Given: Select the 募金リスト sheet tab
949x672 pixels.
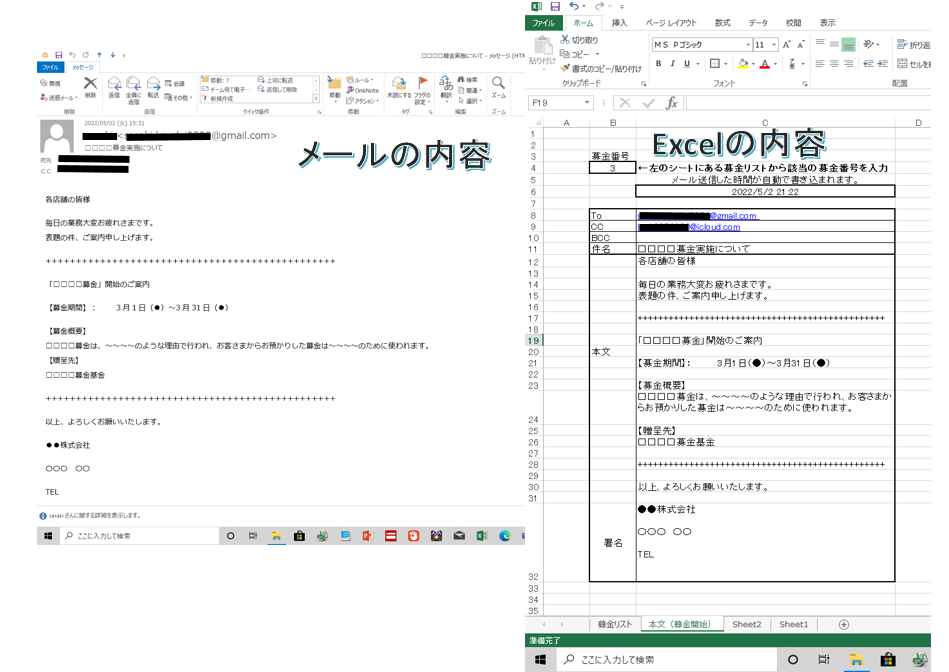Looking at the screenshot, I should tap(616, 624).
